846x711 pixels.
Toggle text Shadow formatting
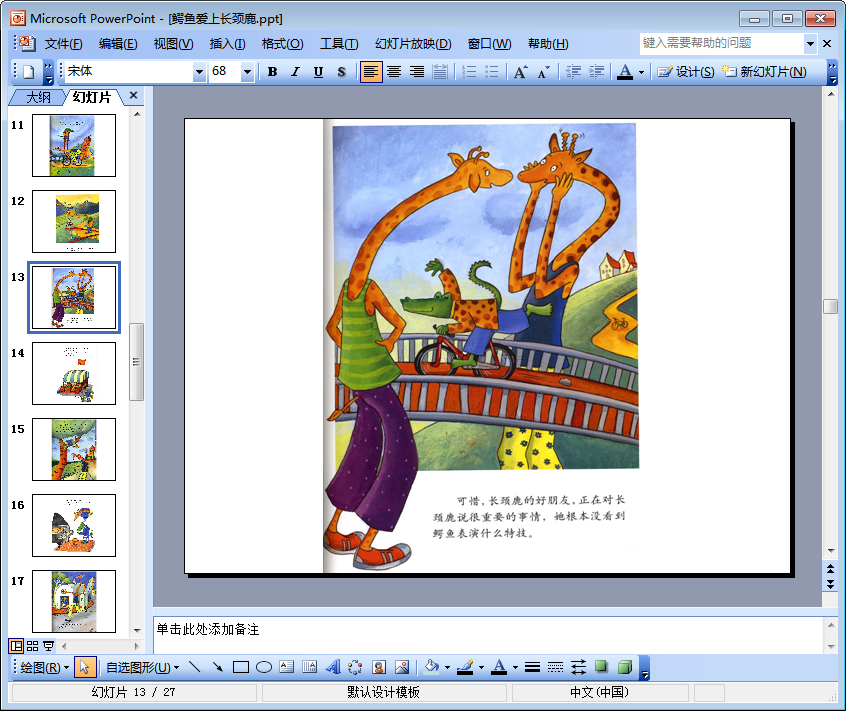click(341, 72)
